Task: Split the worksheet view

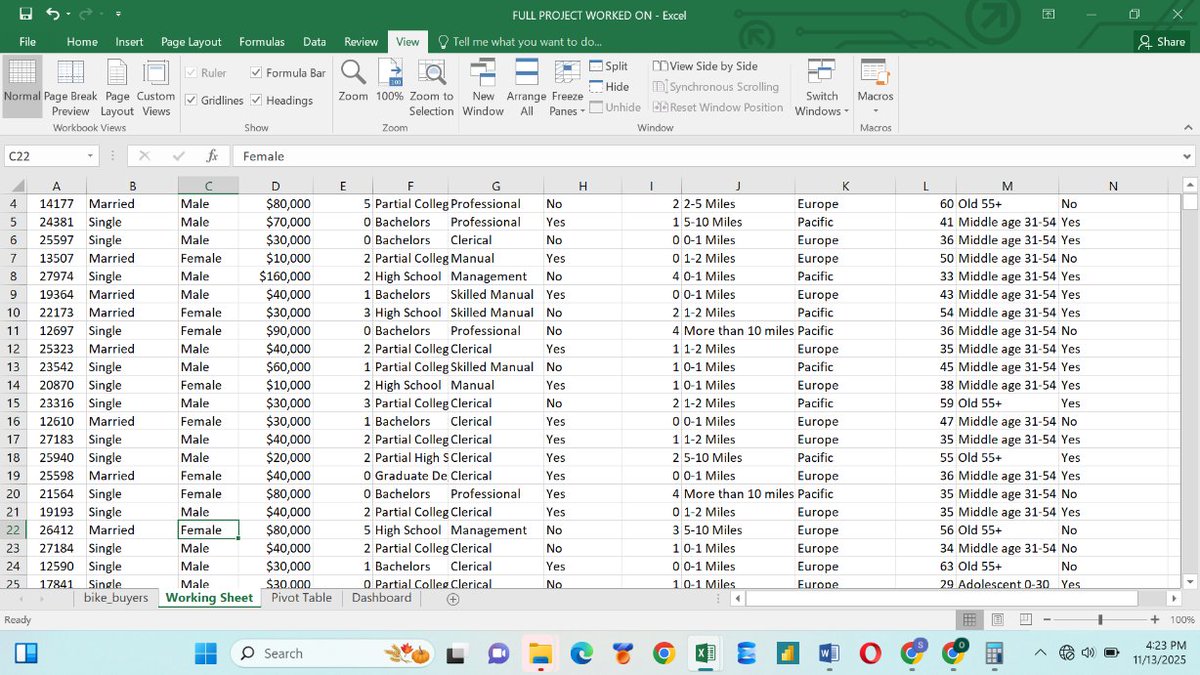Action: 611,65
